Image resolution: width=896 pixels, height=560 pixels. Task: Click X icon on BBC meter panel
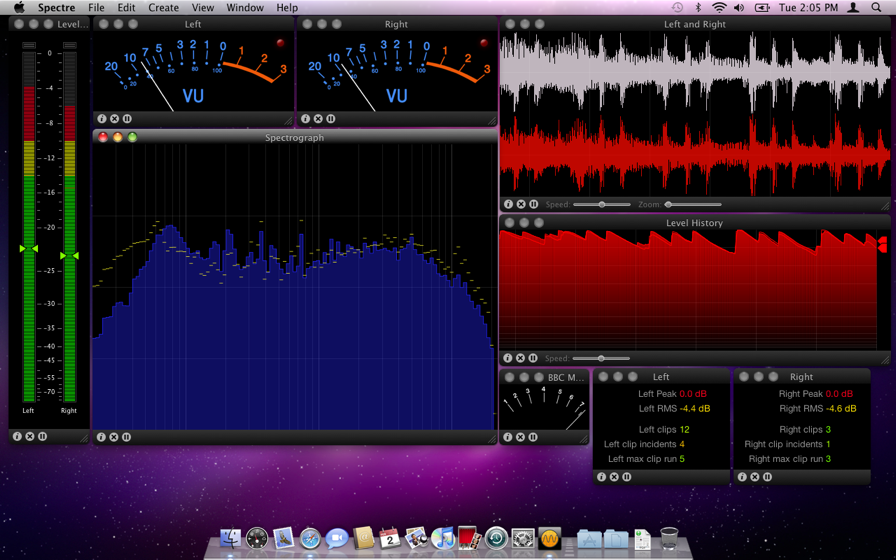point(520,437)
